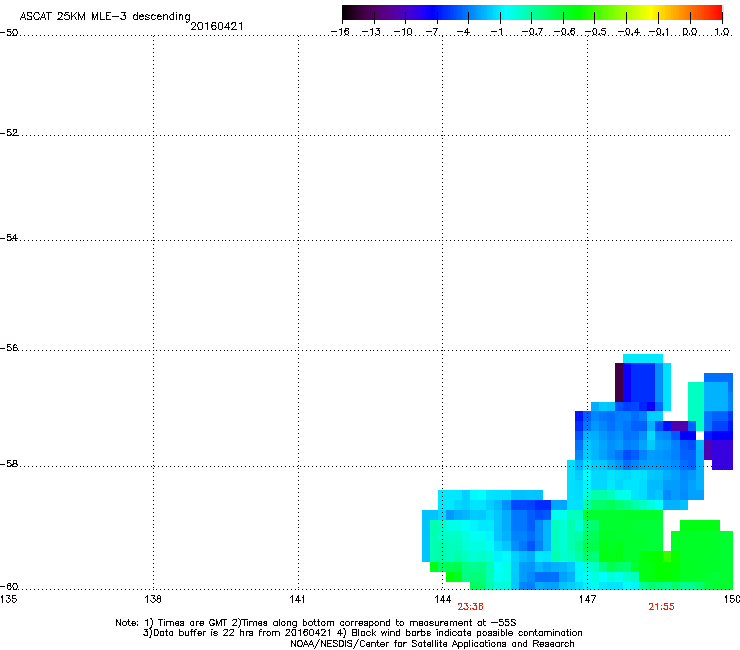Click the "-50" latitude axis label
Image resolution: width=740 pixels, height=650 pixels.
point(9,33)
